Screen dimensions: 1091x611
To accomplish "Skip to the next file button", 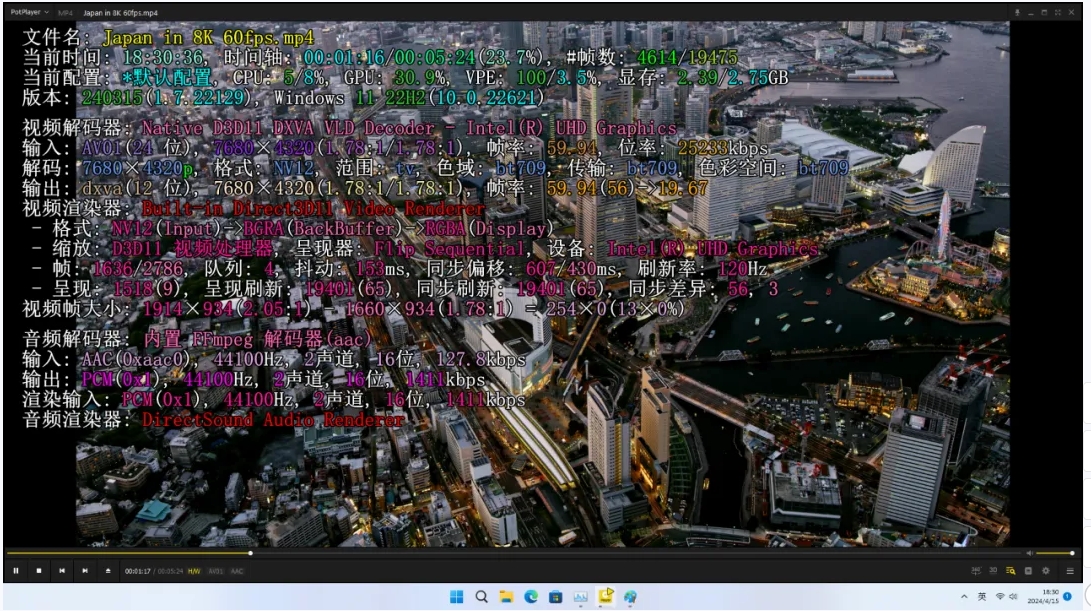I will (85, 571).
